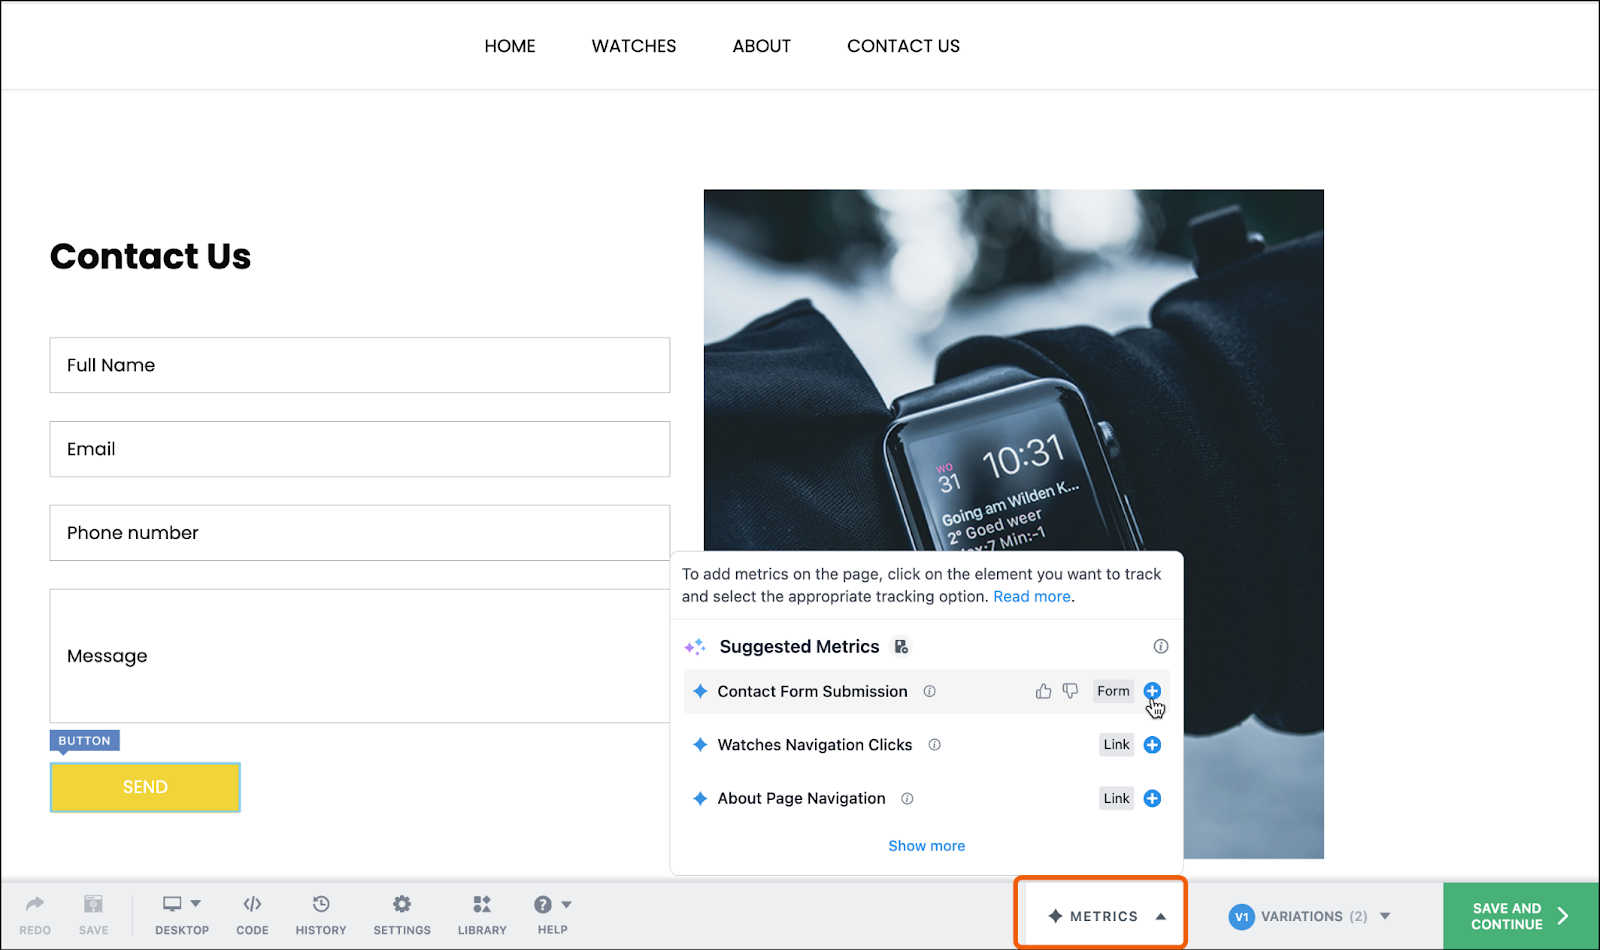Open the Code editor icon

[252, 904]
